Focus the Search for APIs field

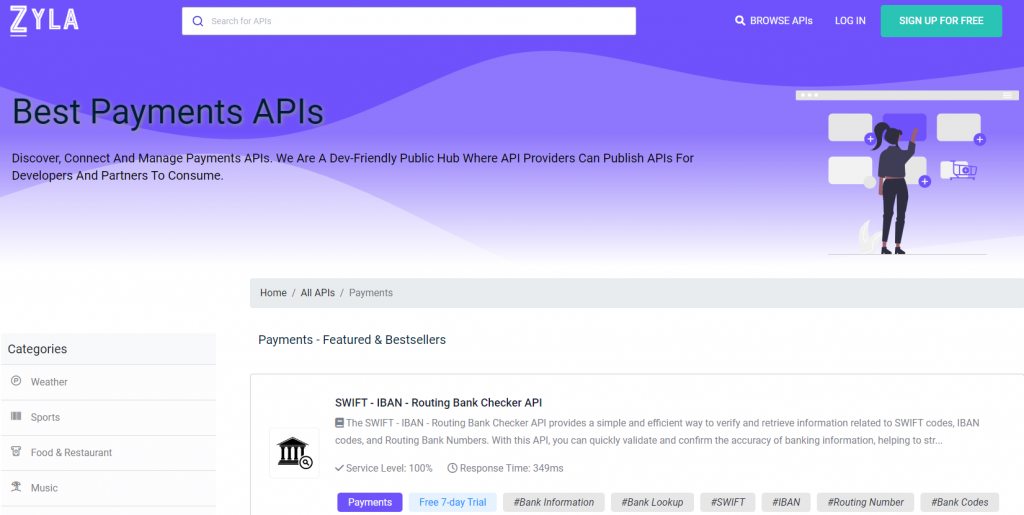(x=409, y=21)
